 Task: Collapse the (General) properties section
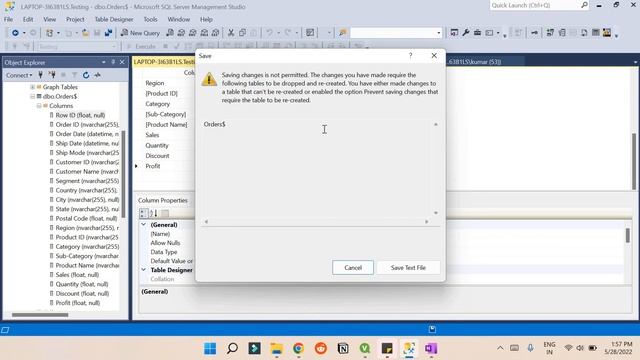click(x=144, y=224)
